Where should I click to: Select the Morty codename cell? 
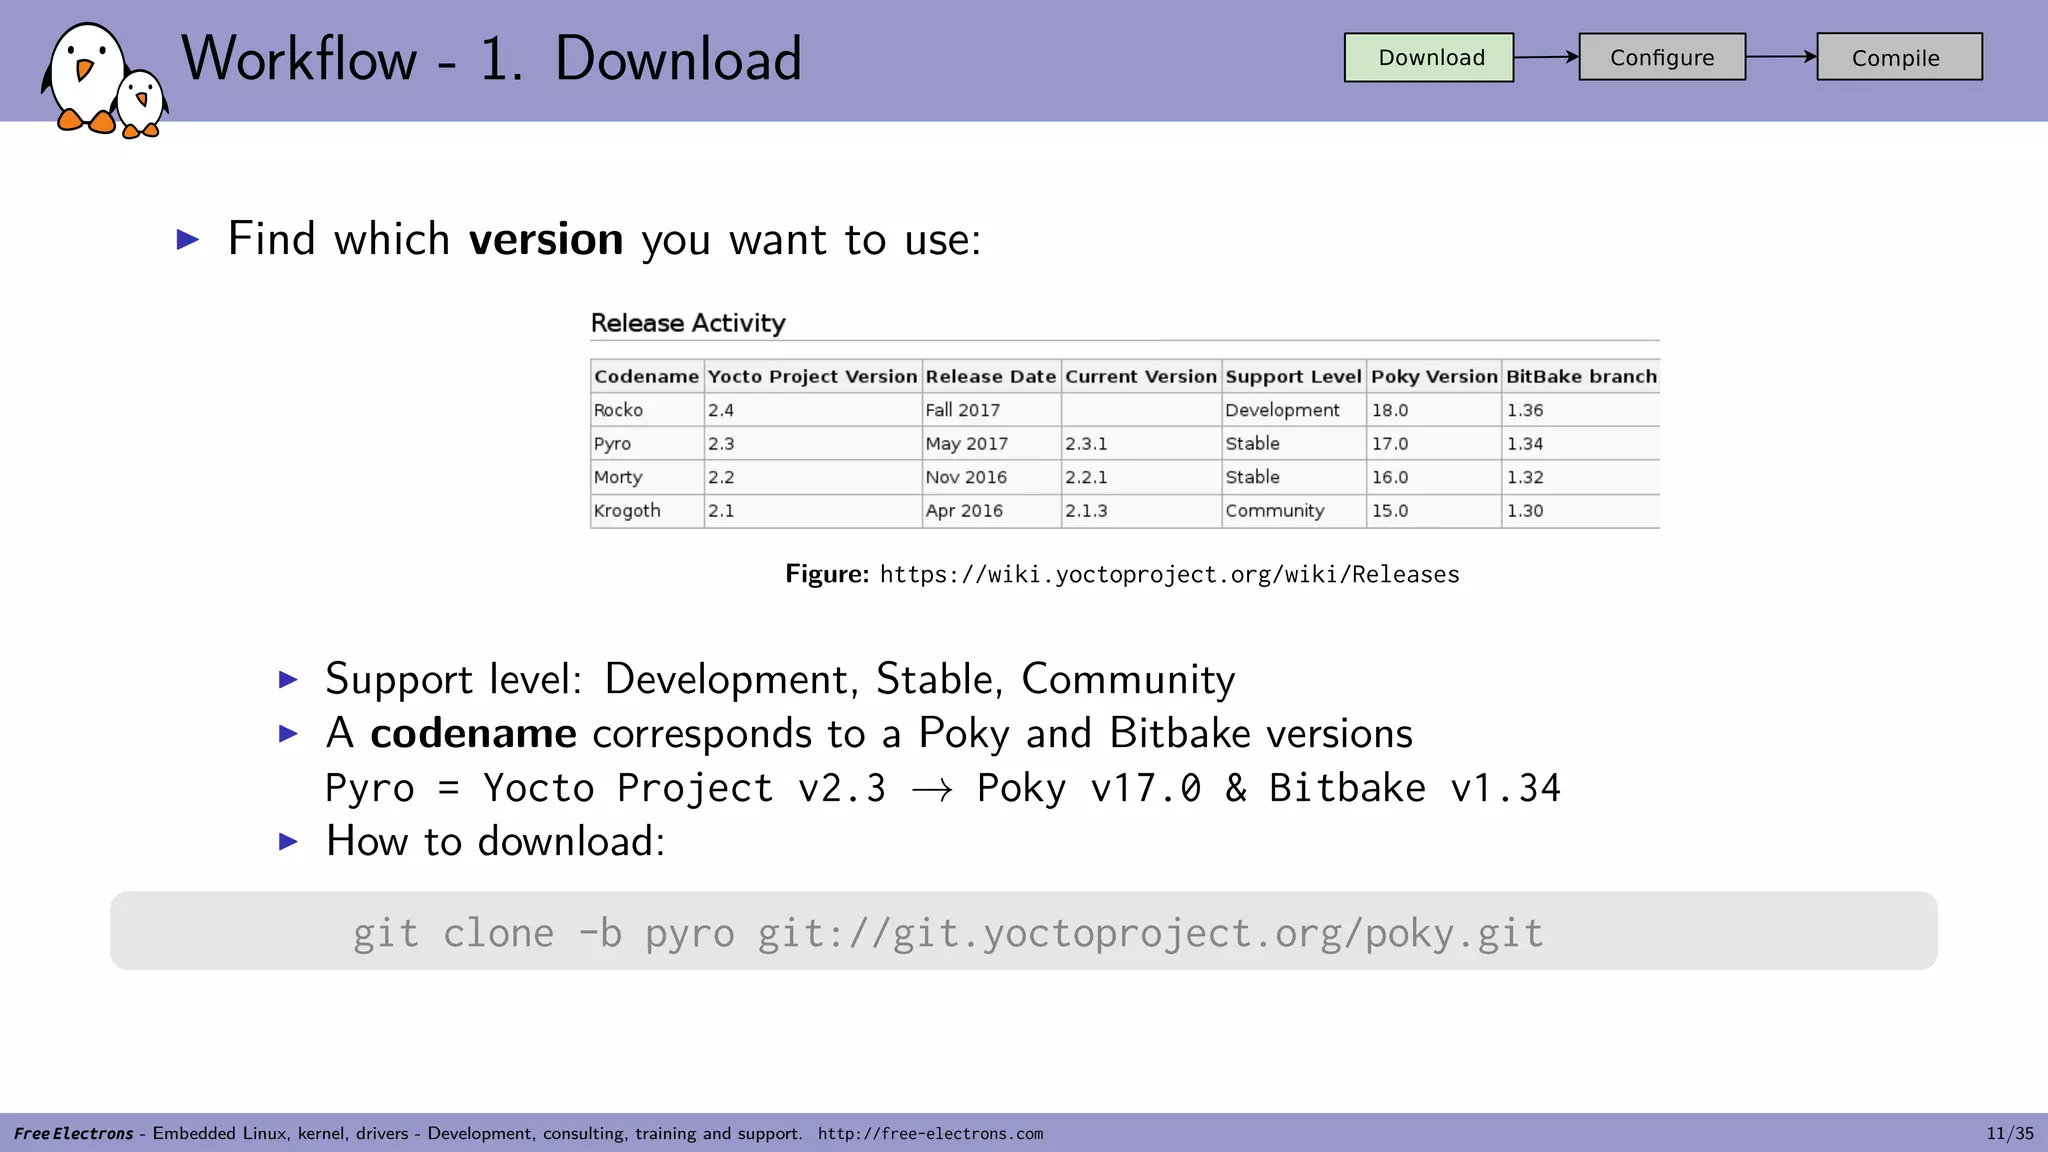646,477
